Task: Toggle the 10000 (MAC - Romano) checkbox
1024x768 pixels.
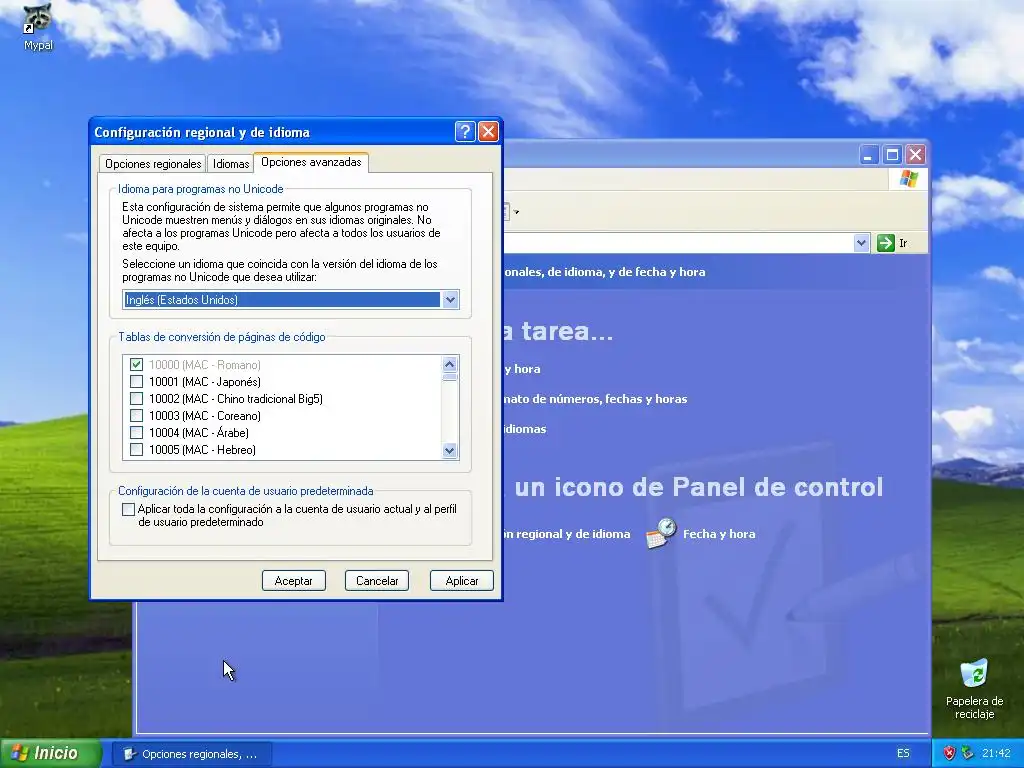Action: (x=136, y=364)
